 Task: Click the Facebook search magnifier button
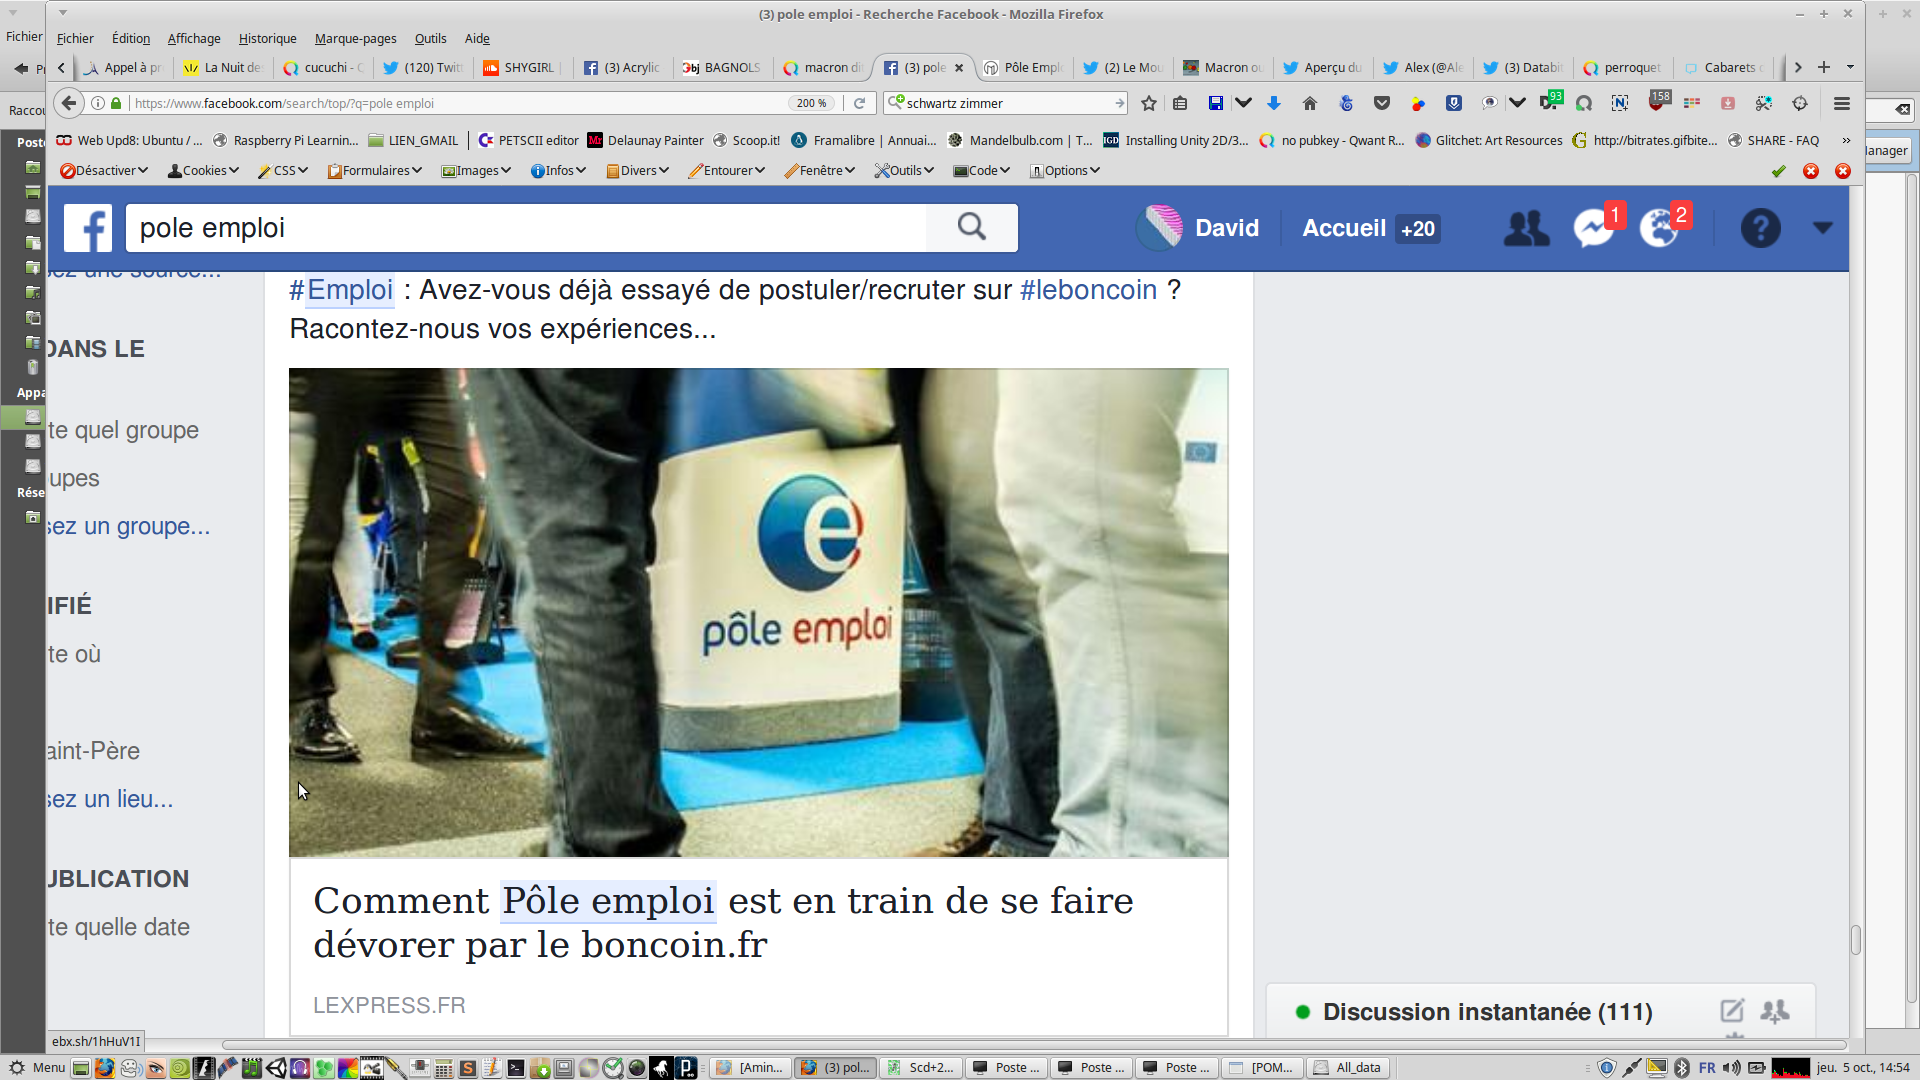coord(971,228)
